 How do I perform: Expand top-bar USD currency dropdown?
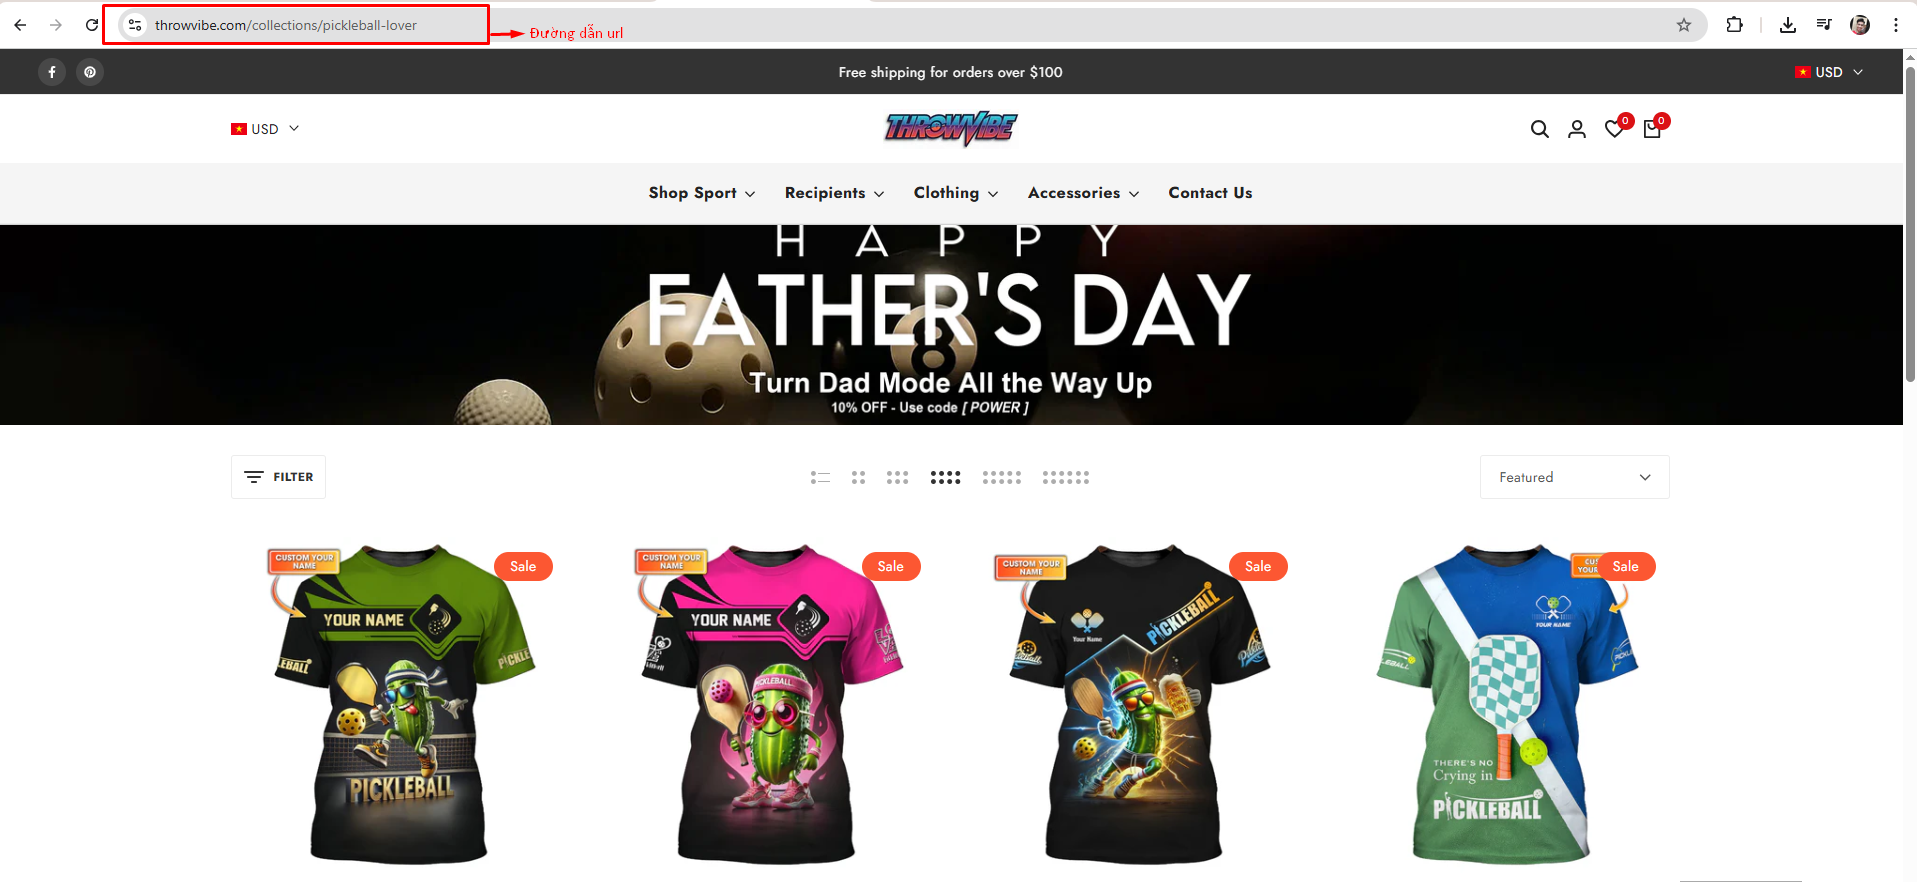click(x=1829, y=72)
